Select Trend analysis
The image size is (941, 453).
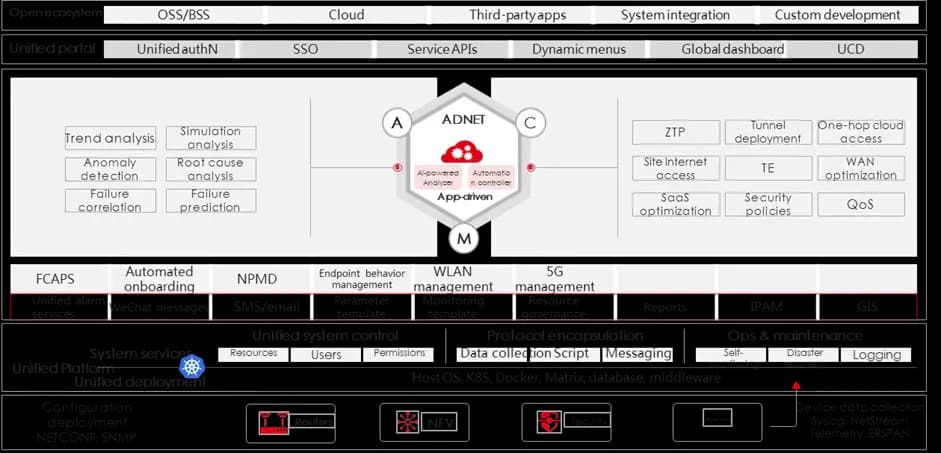tap(110, 138)
